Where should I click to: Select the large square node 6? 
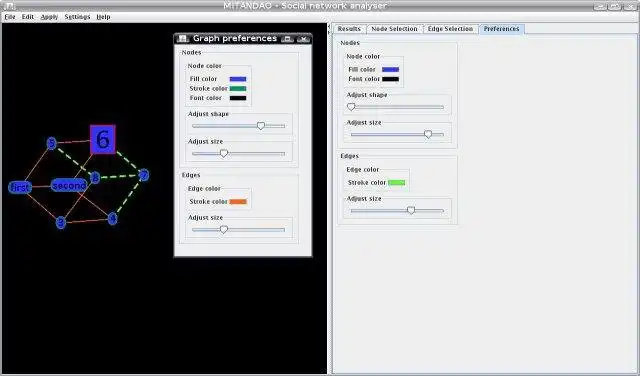(x=102, y=140)
